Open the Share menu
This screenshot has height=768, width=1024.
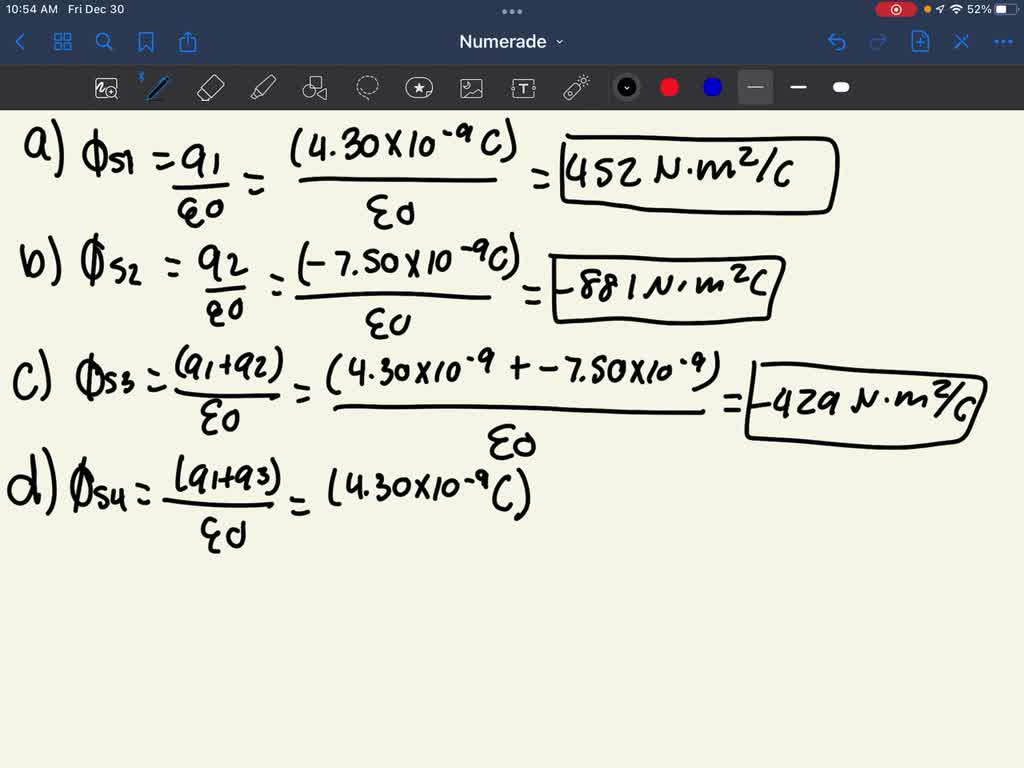[189, 41]
